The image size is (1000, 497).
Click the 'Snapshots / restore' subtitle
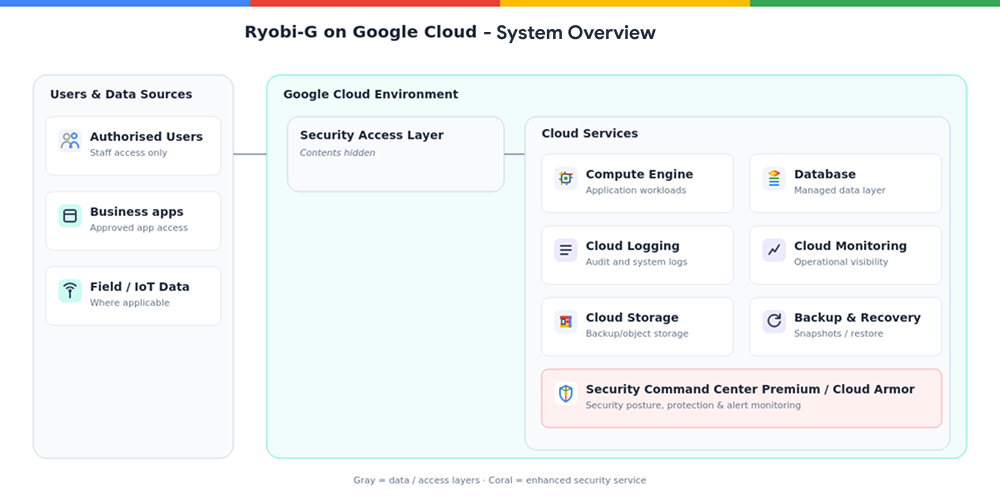pos(839,333)
